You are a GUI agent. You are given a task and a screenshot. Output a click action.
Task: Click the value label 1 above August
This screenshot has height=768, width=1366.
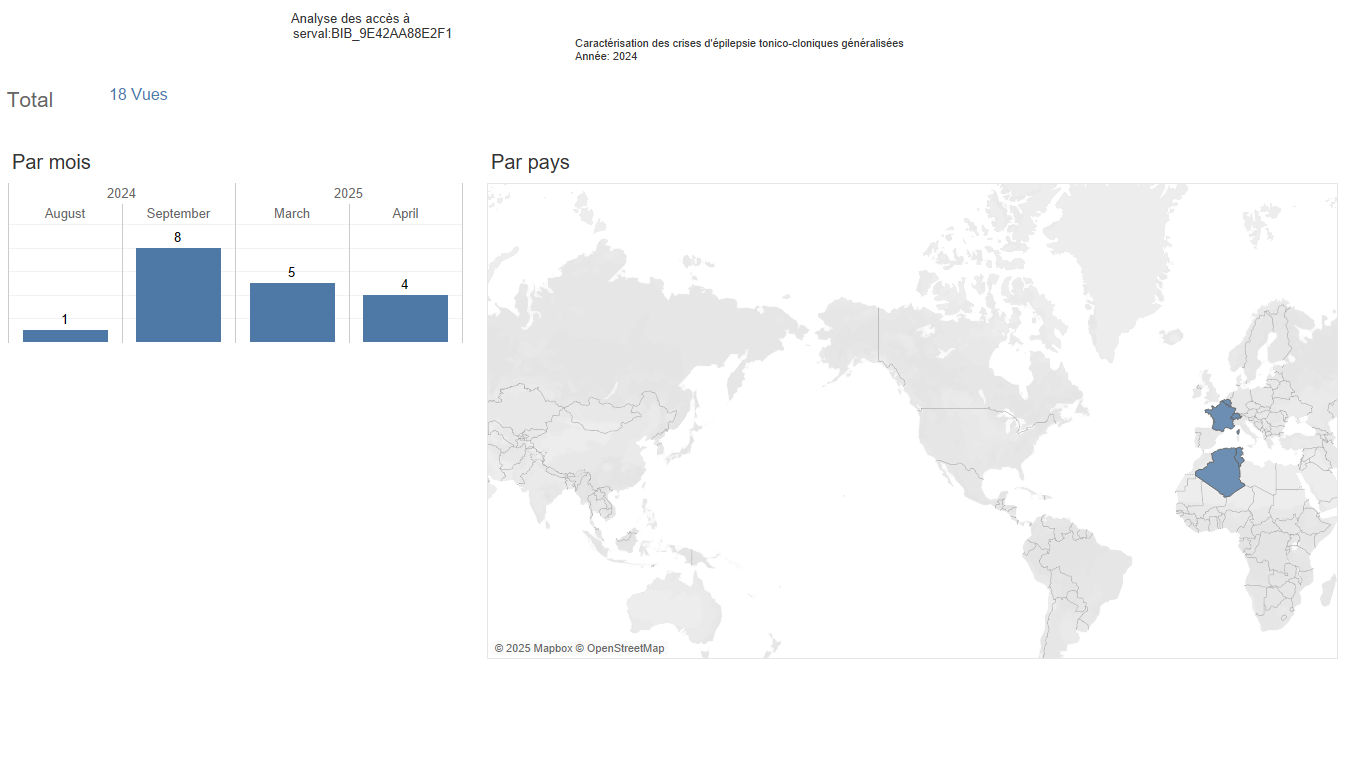64,319
